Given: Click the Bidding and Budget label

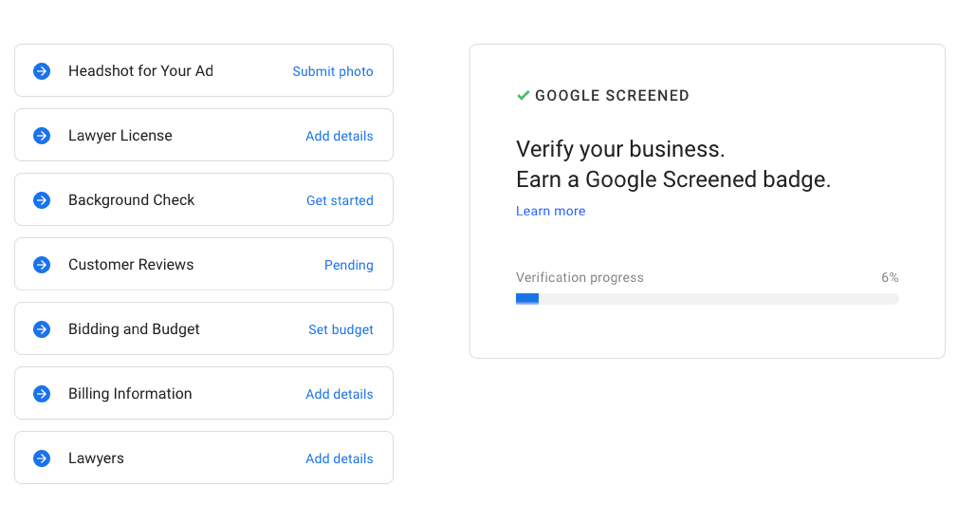Looking at the screenshot, I should click(134, 329).
